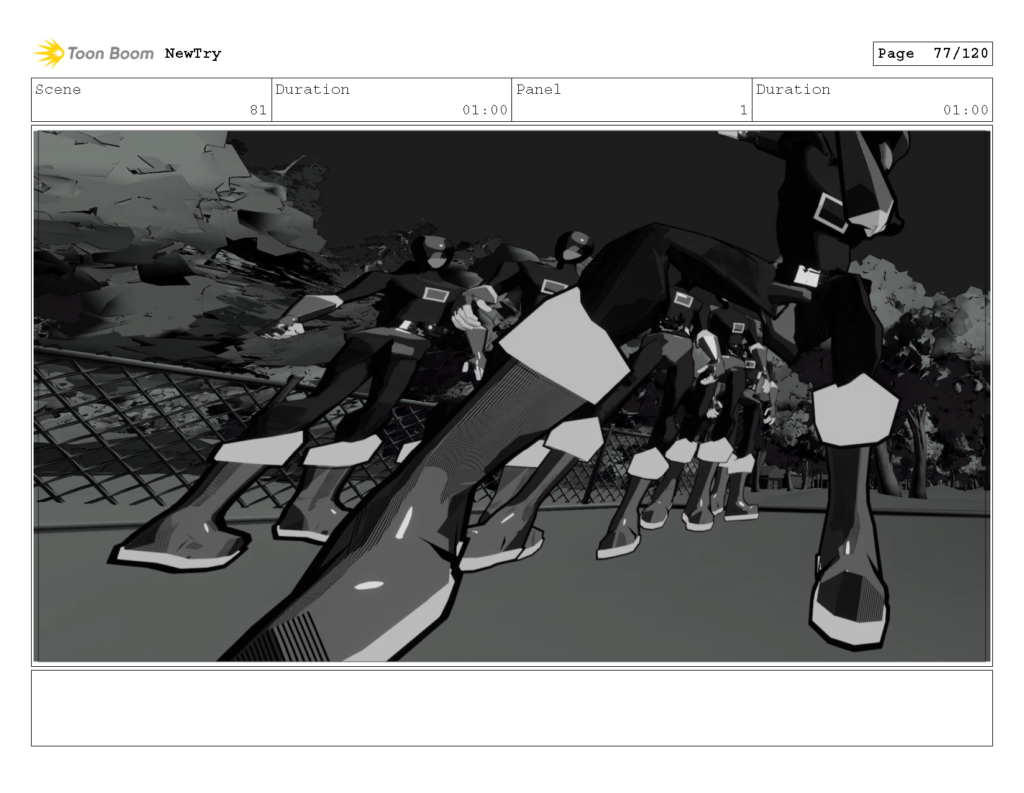Image resolution: width=1024 pixels, height=793 pixels.
Task: Select the panel number 1 field
Action: click(741, 111)
